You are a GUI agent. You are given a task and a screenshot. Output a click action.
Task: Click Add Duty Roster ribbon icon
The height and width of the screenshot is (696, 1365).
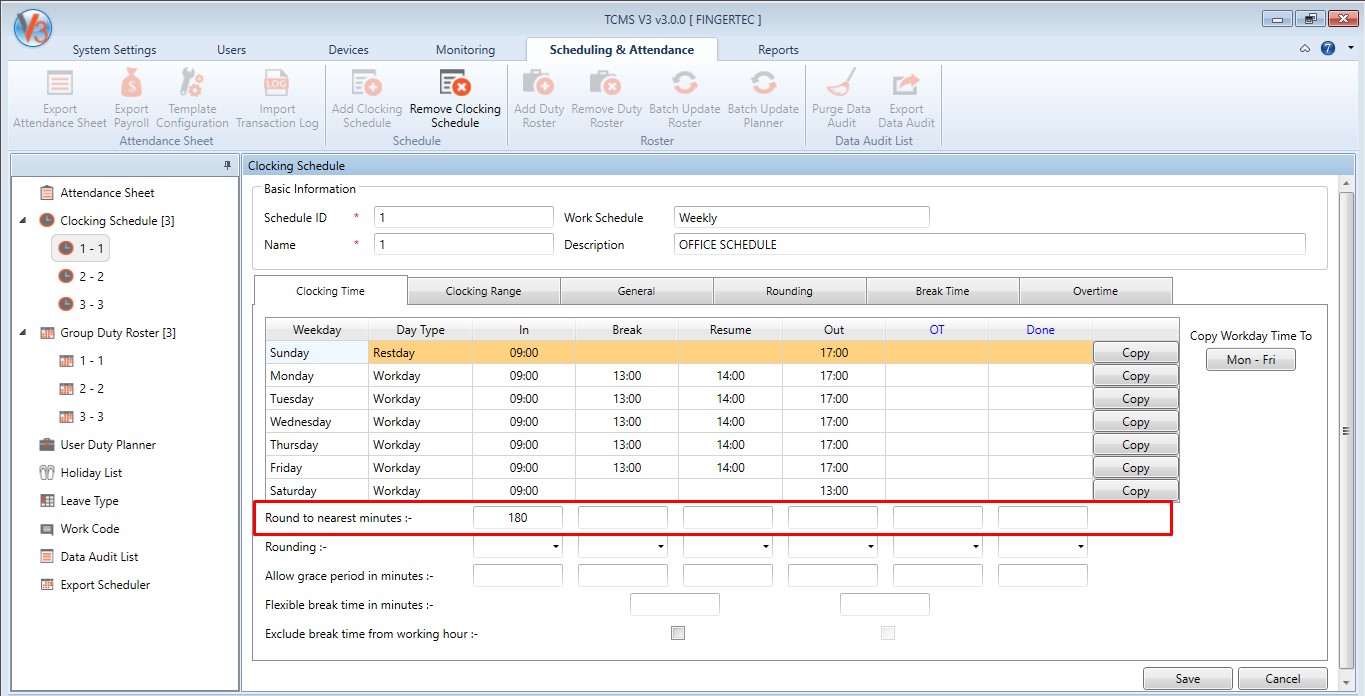coord(539,98)
